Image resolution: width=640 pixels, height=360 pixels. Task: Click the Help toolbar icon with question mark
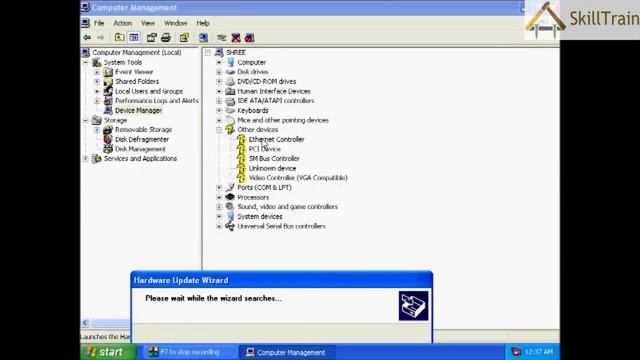click(184, 38)
